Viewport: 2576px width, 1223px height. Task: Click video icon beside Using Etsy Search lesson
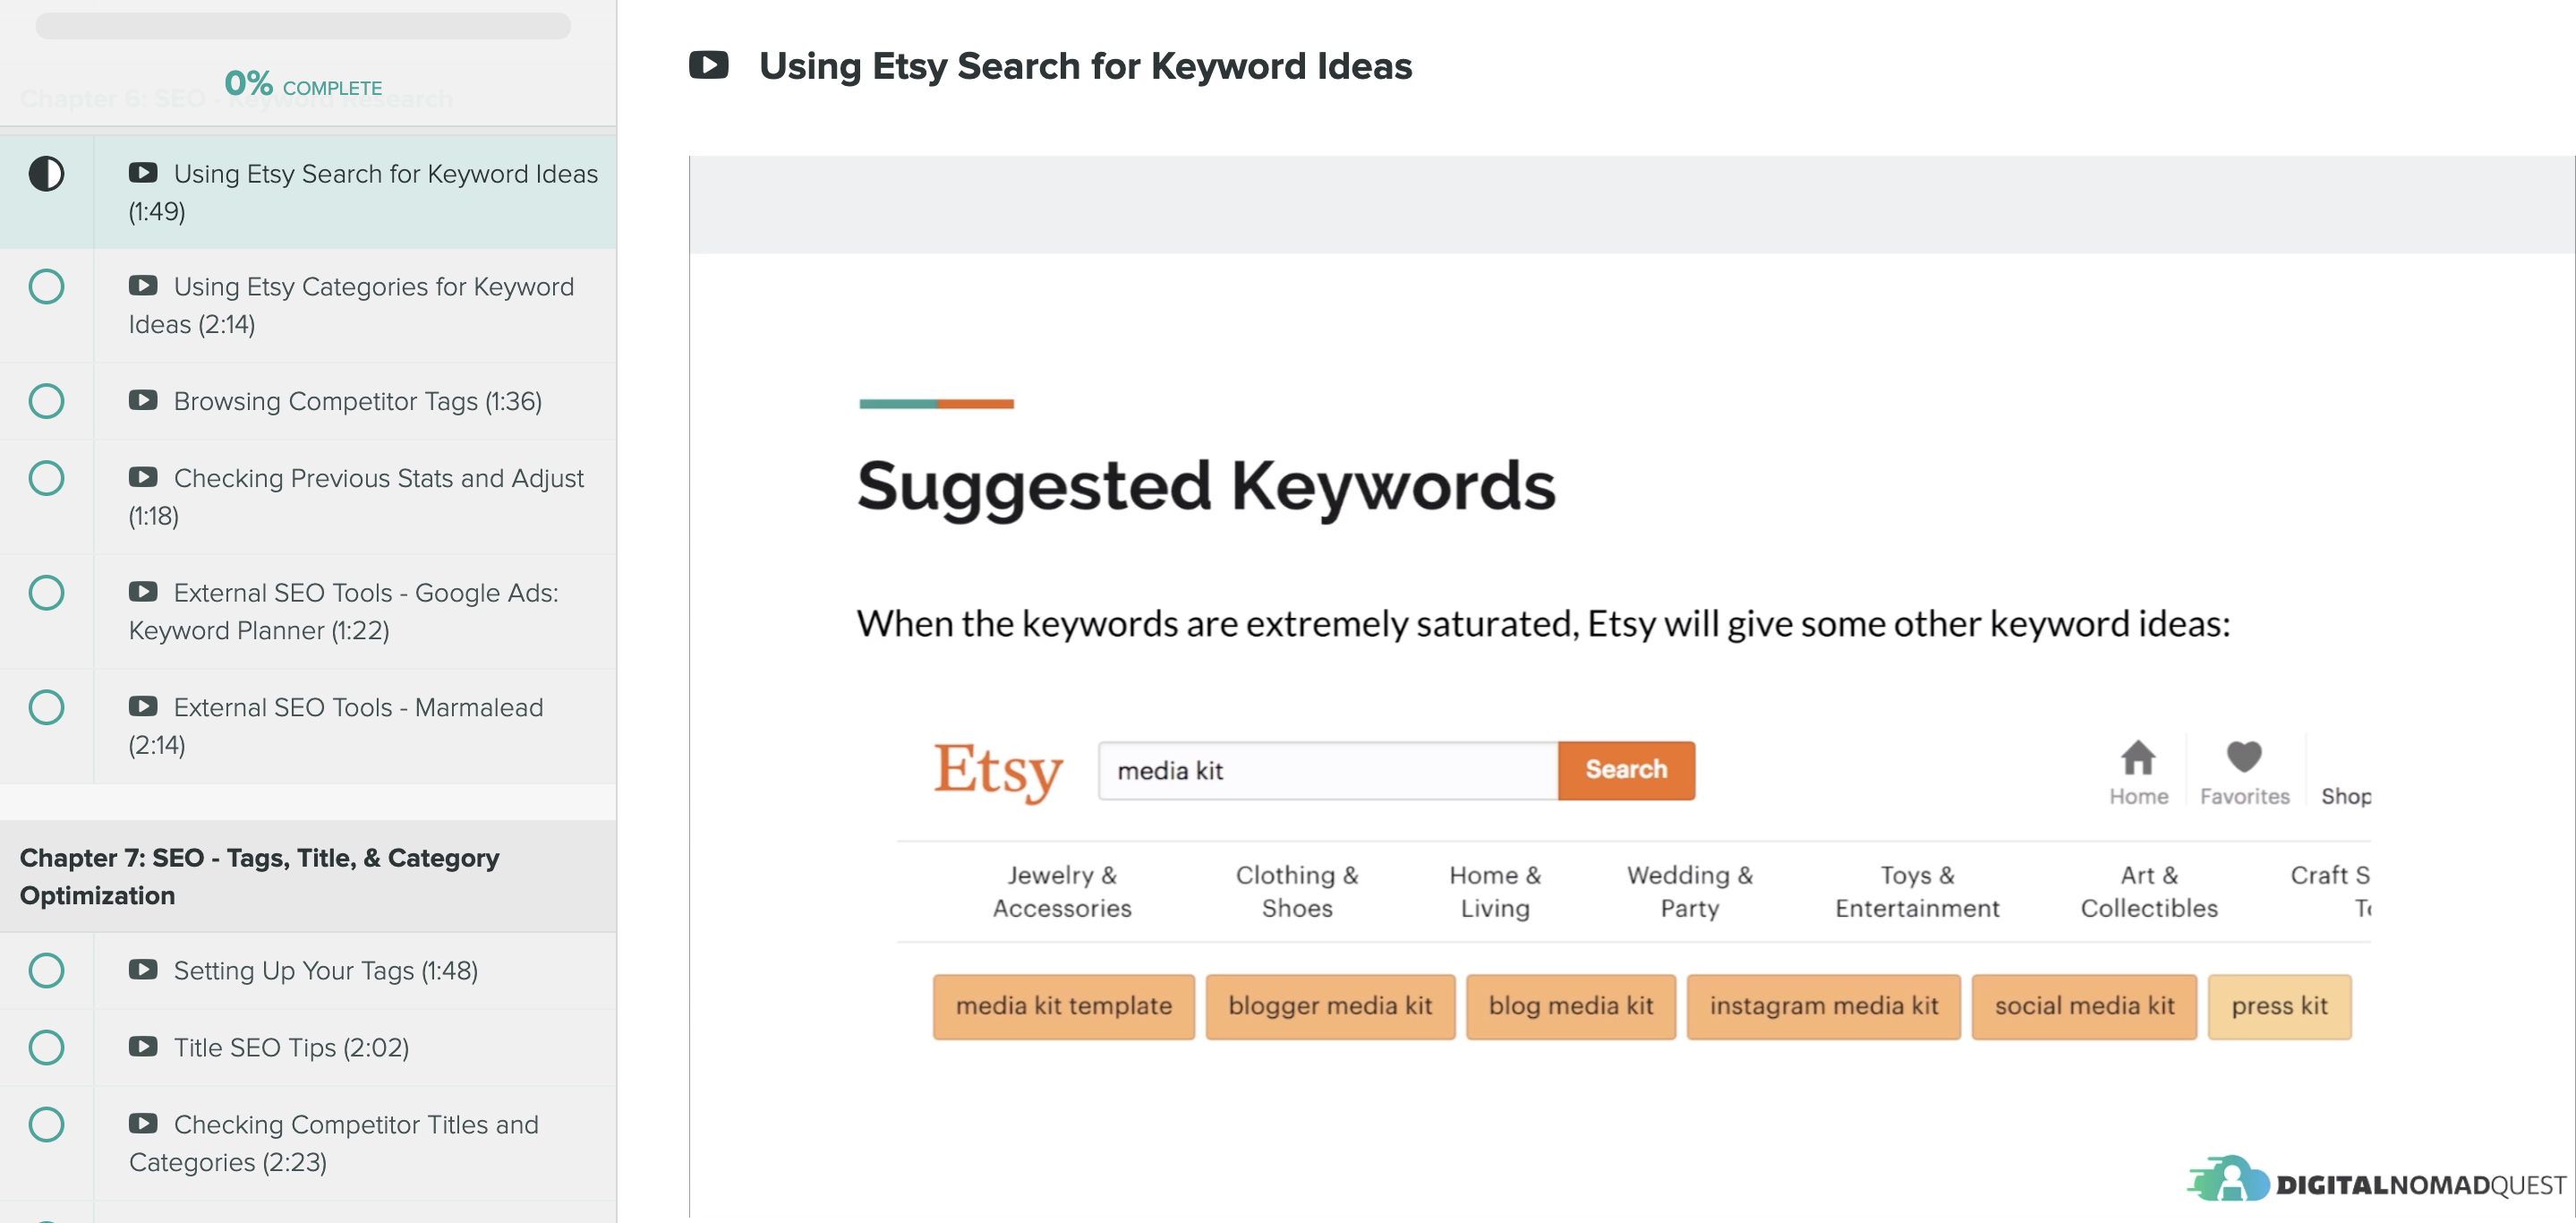143,173
